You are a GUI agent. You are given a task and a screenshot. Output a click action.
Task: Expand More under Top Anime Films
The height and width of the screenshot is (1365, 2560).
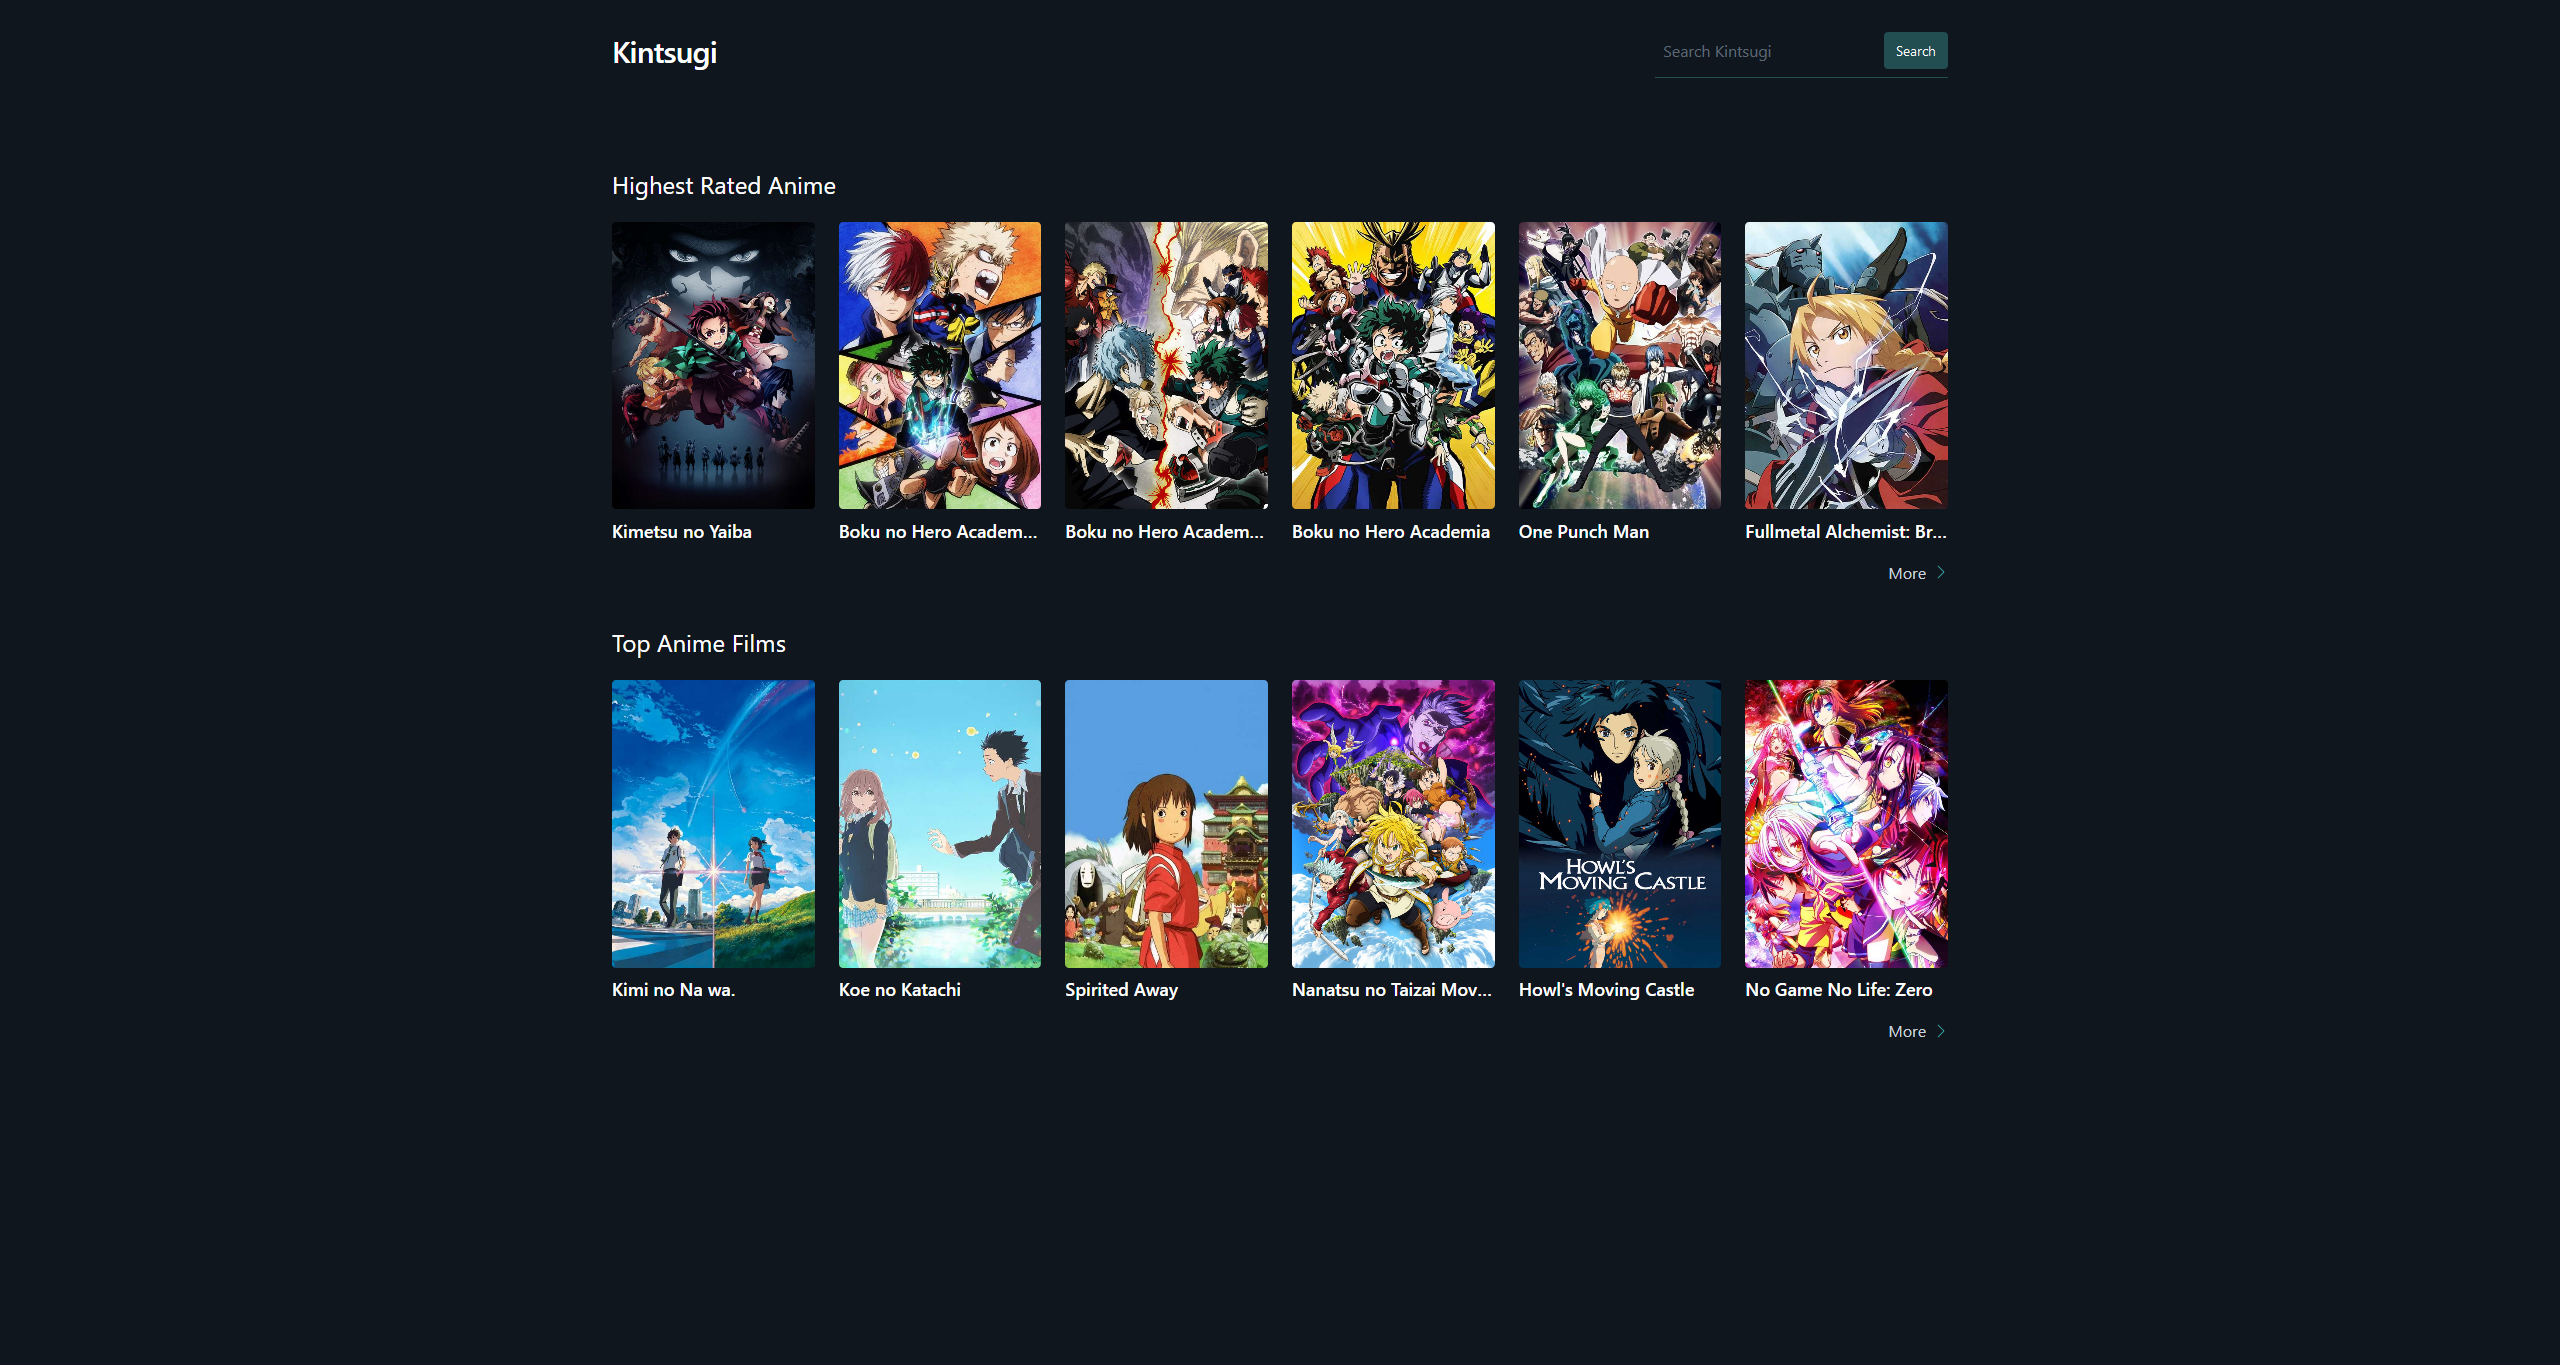coord(1906,1032)
